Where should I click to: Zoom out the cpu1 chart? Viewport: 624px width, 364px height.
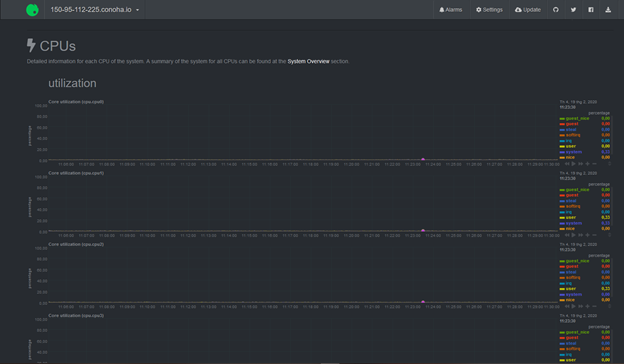coord(594,235)
